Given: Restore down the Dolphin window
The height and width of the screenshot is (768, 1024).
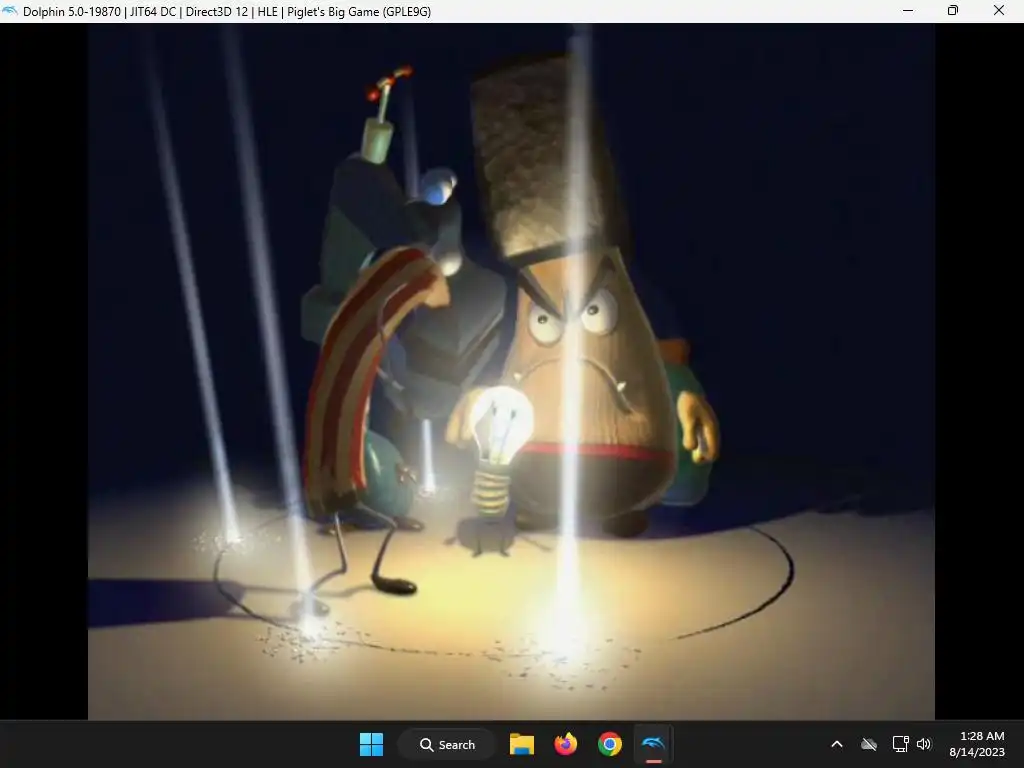Looking at the screenshot, I should [x=953, y=10].
